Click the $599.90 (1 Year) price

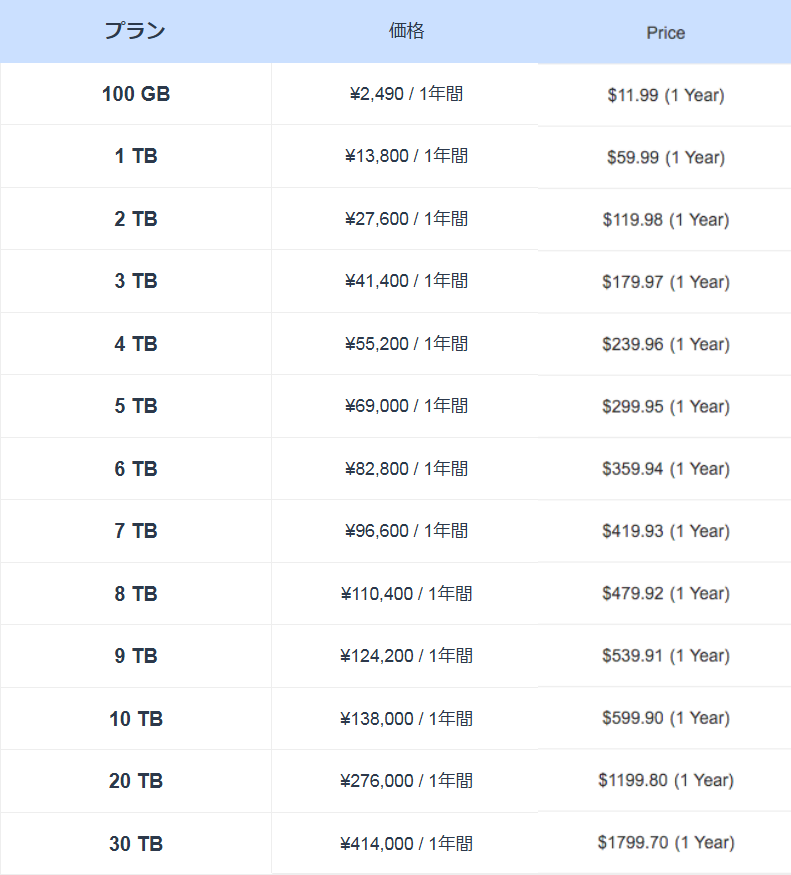[x=666, y=718]
